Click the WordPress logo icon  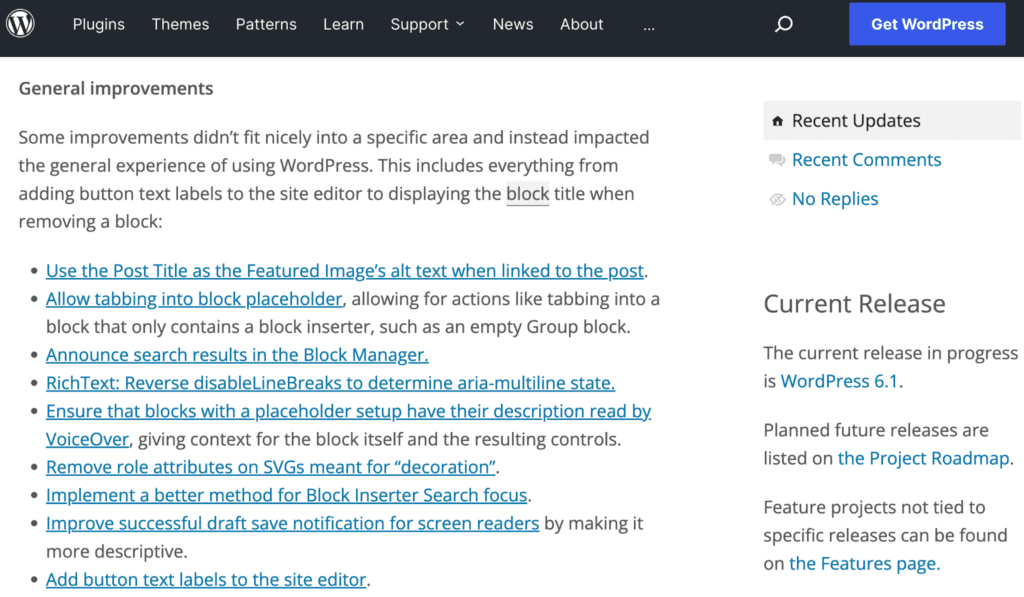21,24
